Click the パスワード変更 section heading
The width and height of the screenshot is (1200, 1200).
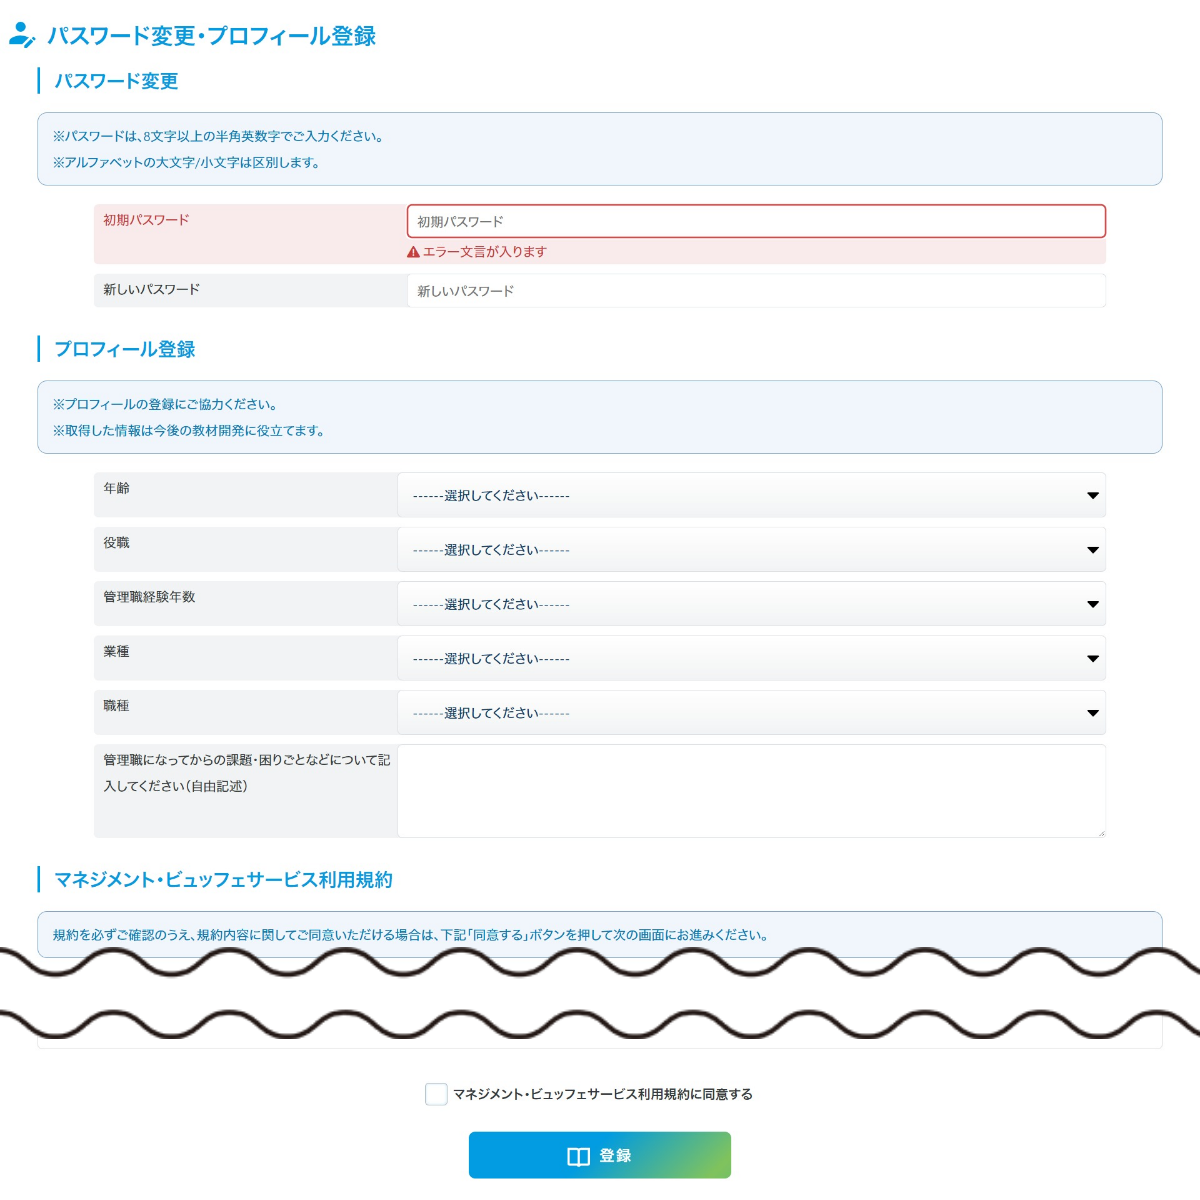tap(116, 81)
